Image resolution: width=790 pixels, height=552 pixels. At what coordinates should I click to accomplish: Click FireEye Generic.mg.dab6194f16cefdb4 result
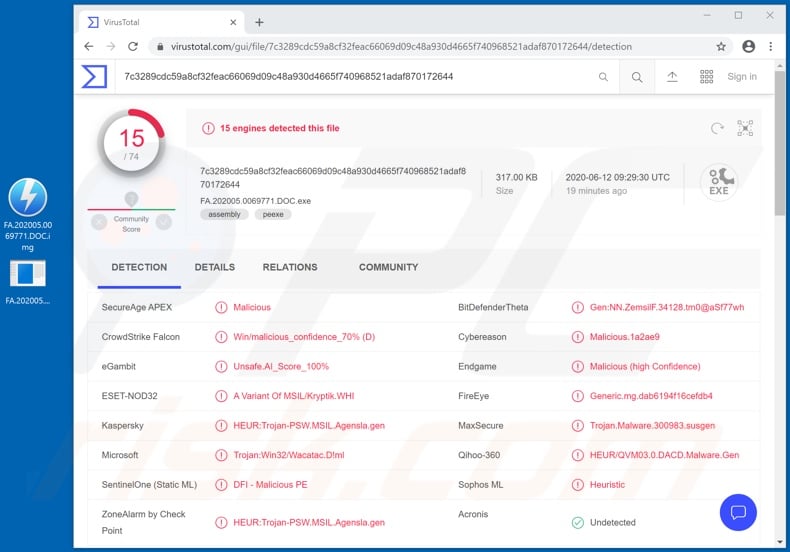tap(651, 396)
